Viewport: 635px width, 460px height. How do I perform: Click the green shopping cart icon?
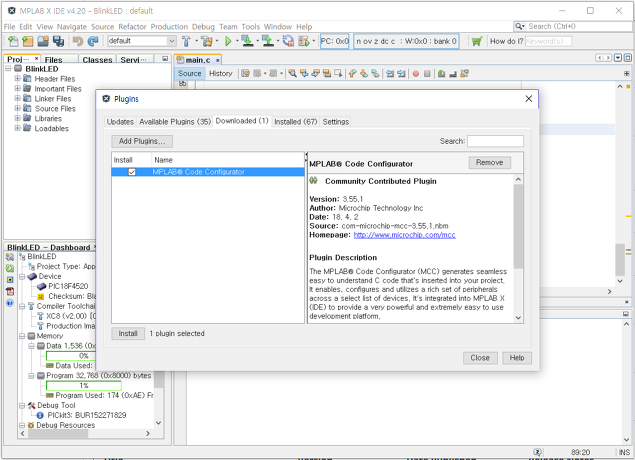pyautogui.click(x=477, y=41)
